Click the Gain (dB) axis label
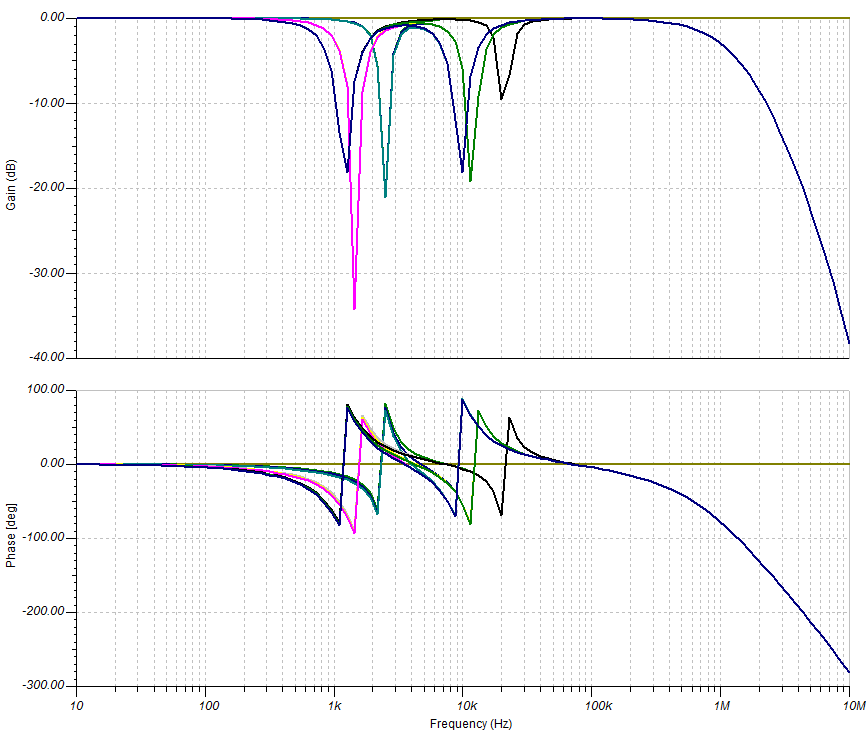This screenshot has height=742, width=866. [x=10, y=185]
